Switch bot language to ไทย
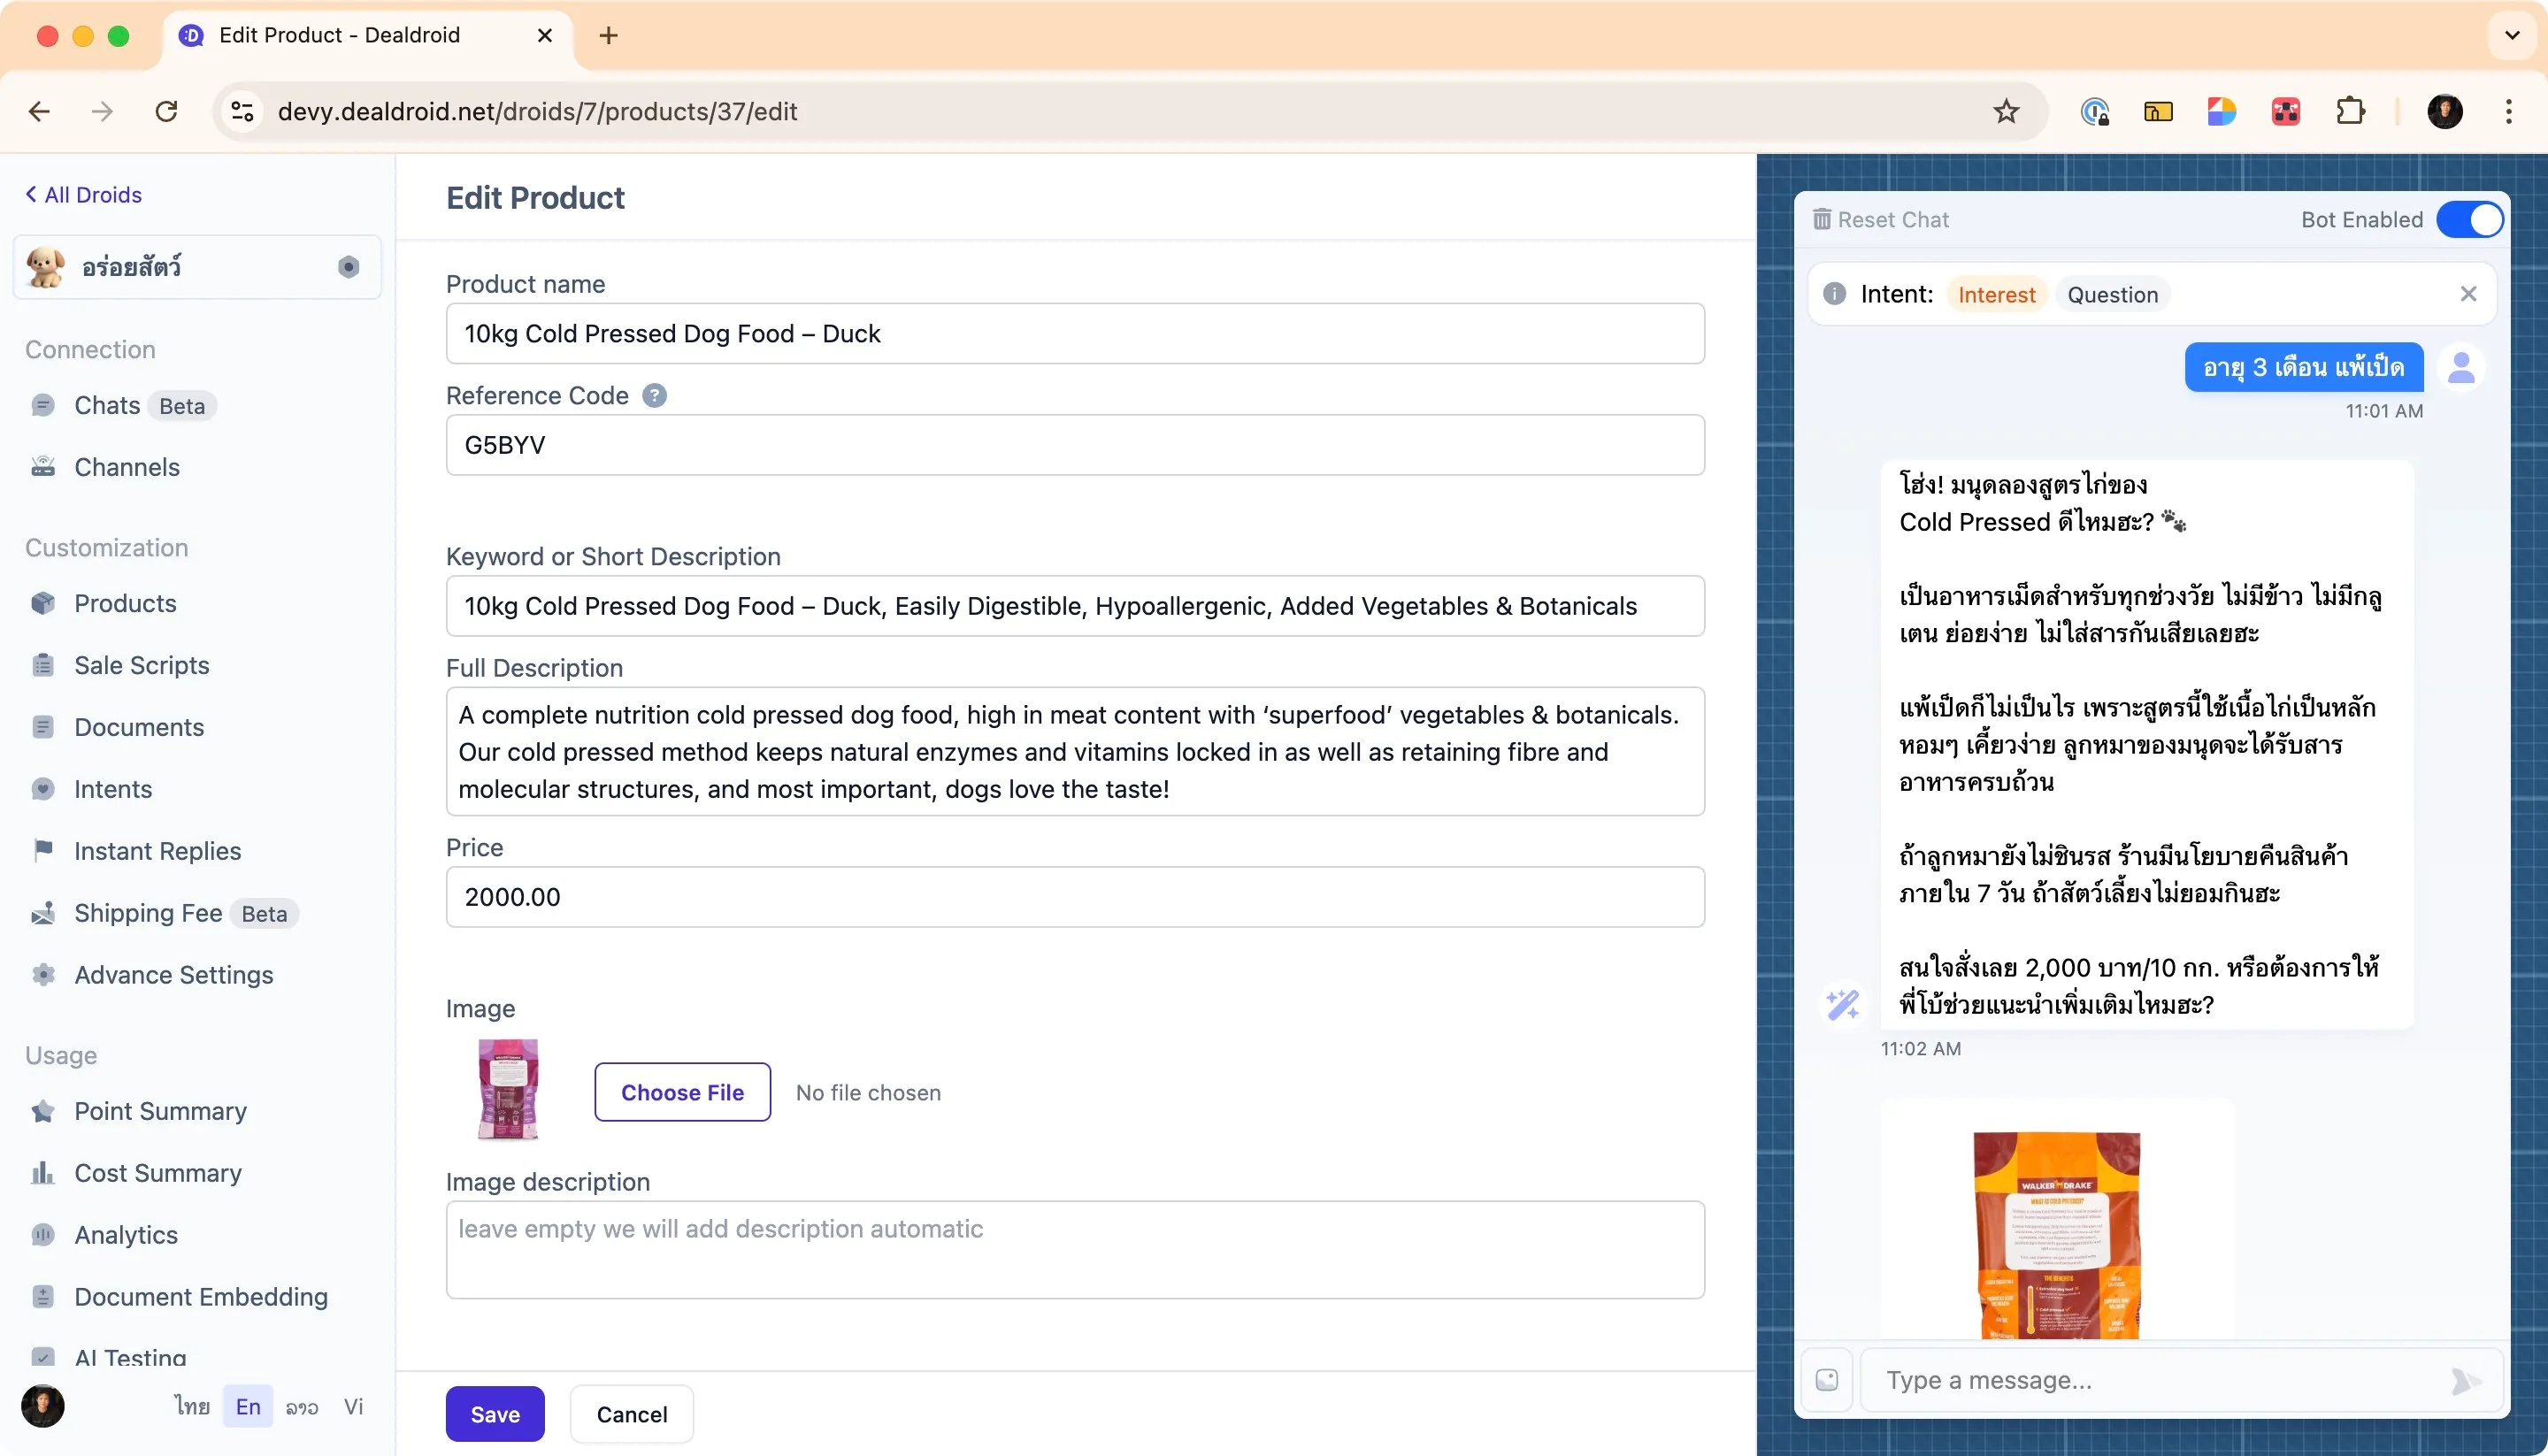Screen dimensions: 2548x1456 [x=190, y=1405]
